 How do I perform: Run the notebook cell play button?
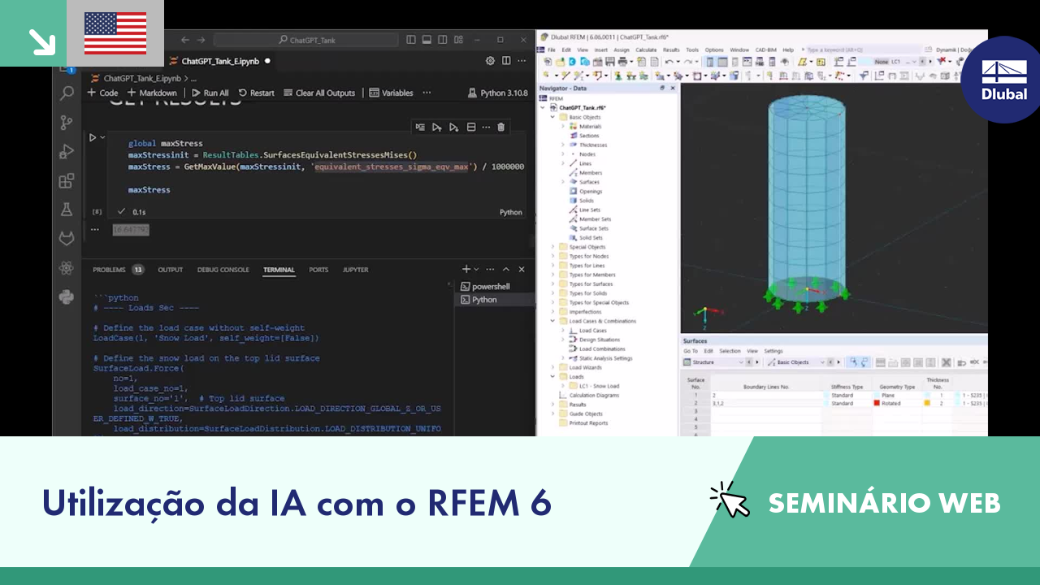[93, 137]
